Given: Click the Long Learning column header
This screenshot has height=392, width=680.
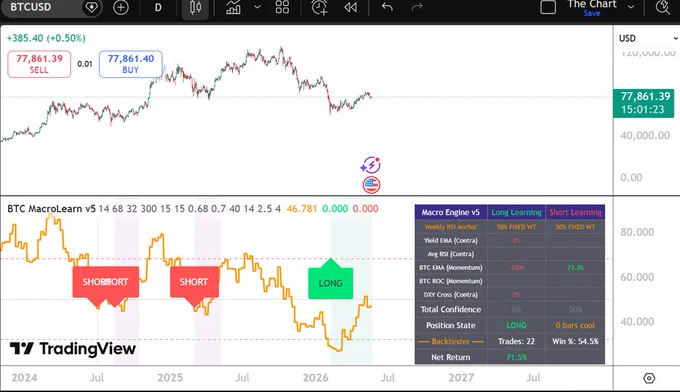Looking at the screenshot, I should click(x=516, y=212).
